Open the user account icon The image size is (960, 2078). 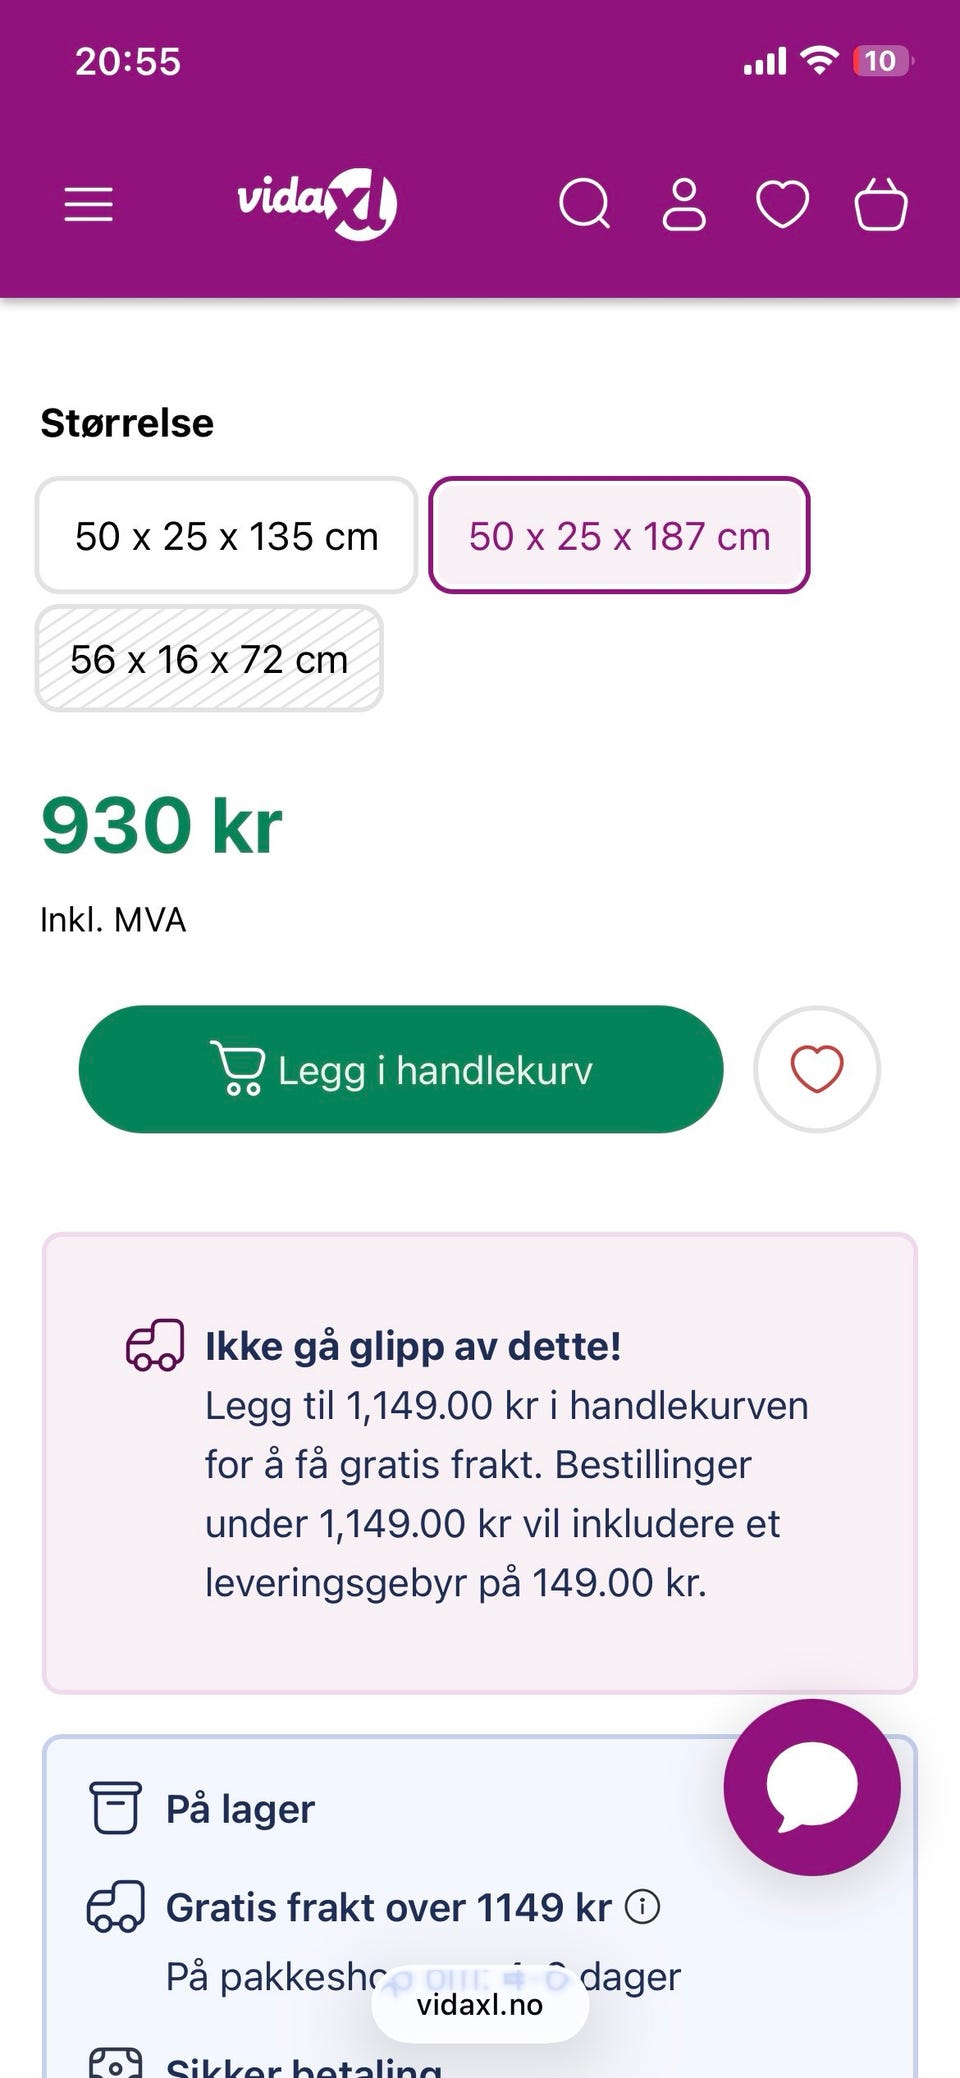684,204
